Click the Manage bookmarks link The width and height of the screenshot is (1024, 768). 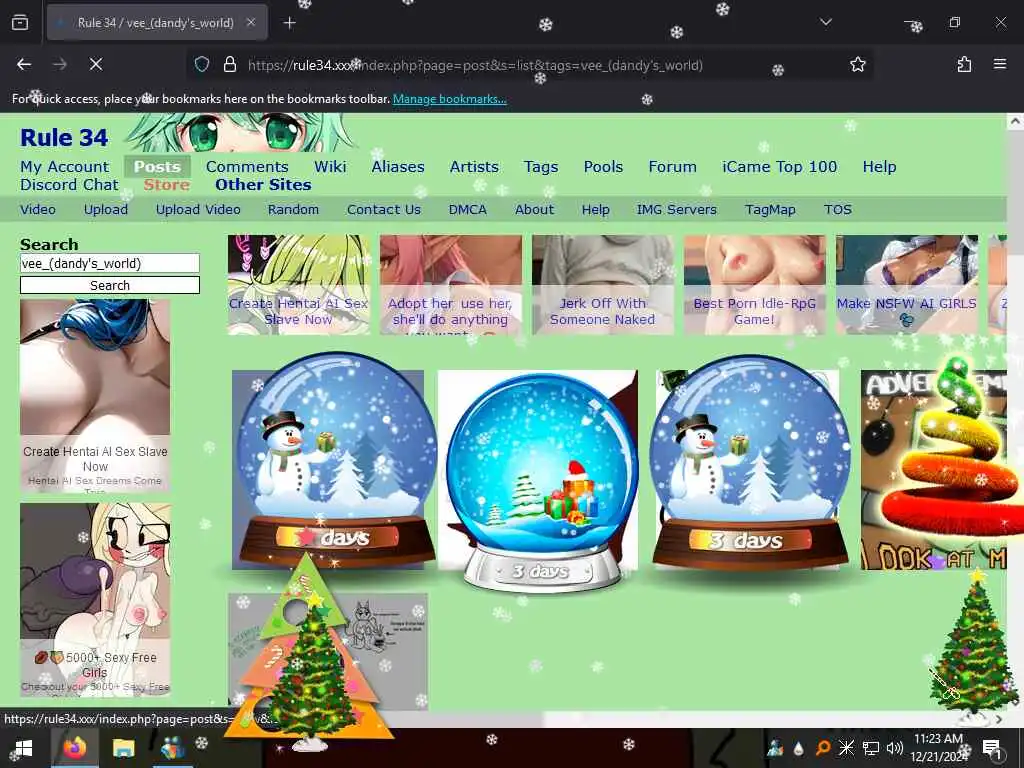point(449,99)
